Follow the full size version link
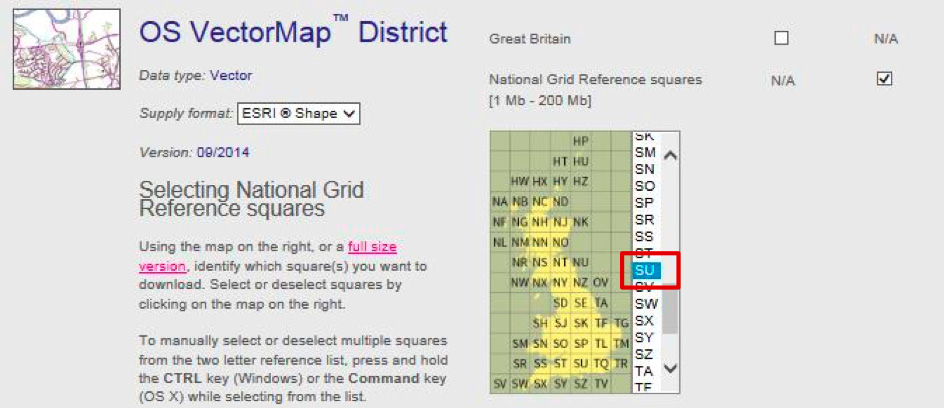Screen dimensions: 945x409 click(x=268, y=256)
